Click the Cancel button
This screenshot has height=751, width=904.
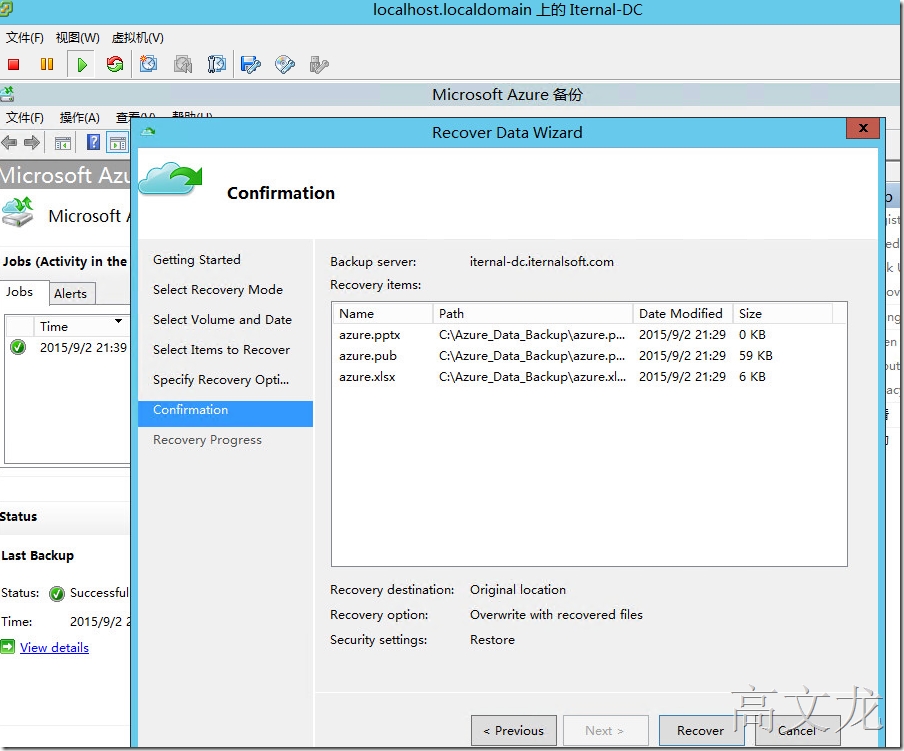point(797,730)
